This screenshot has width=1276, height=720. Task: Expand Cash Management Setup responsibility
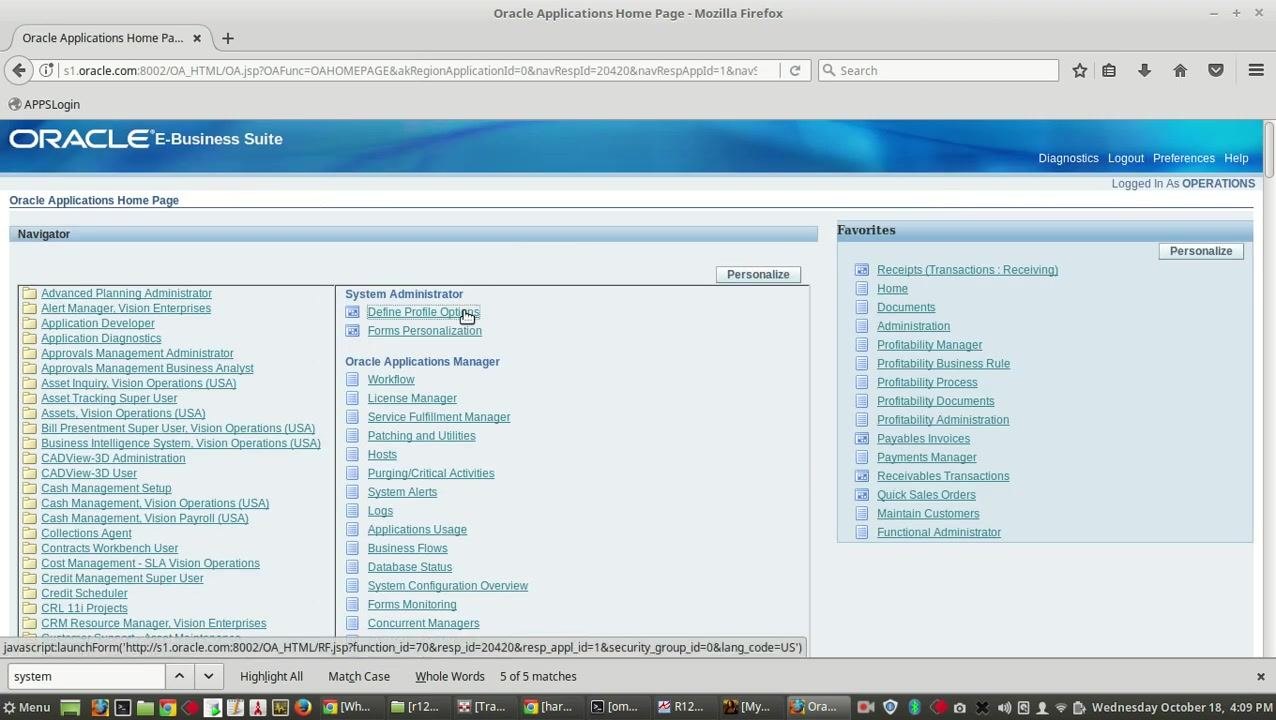[x=106, y=488]
